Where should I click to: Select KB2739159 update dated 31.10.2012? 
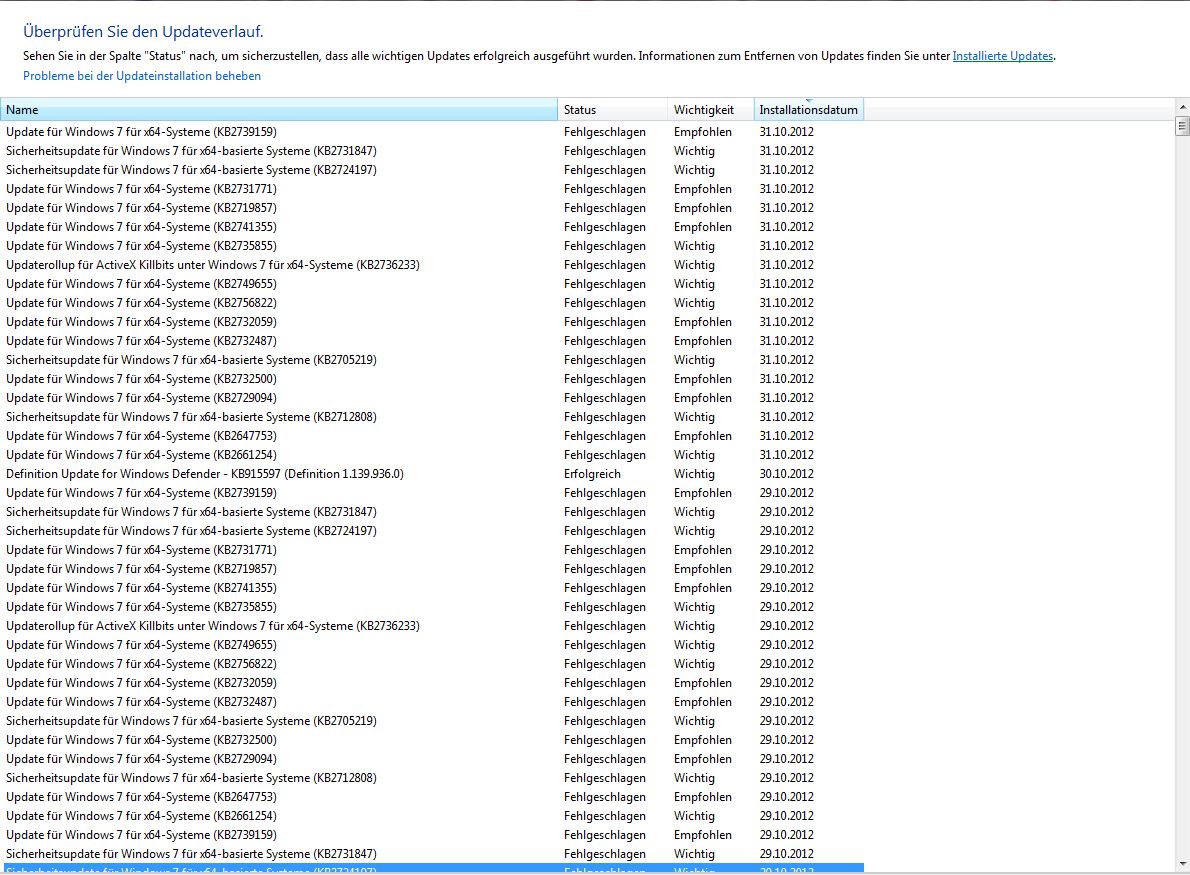pyautogui.click(x=432, y=132)
